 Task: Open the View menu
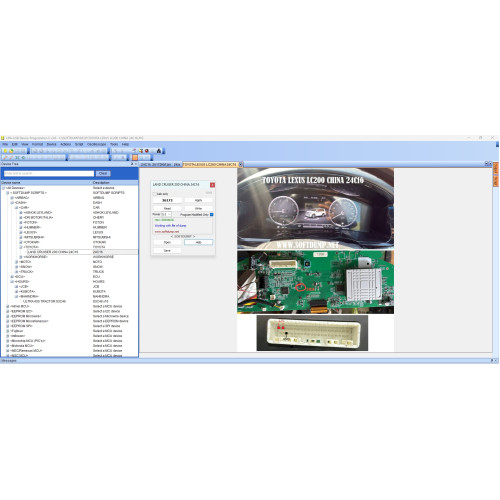click(x=25, y=144)
